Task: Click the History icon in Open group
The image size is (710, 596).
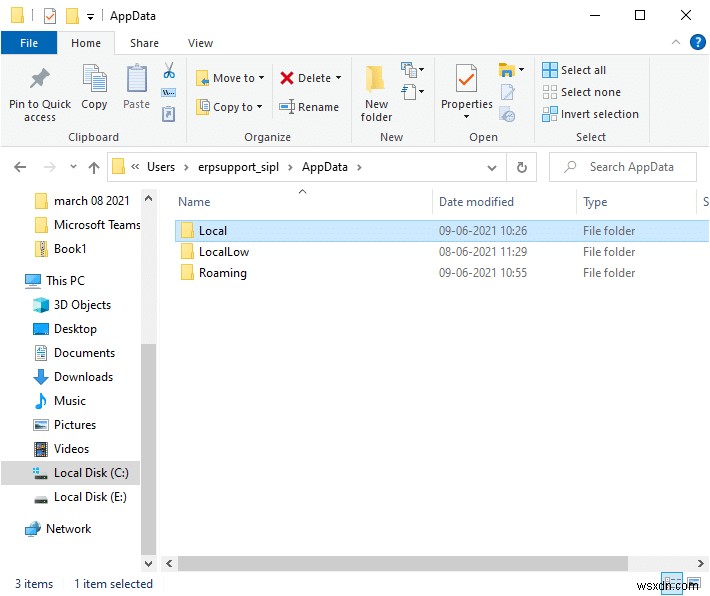Action: [507, 114]
